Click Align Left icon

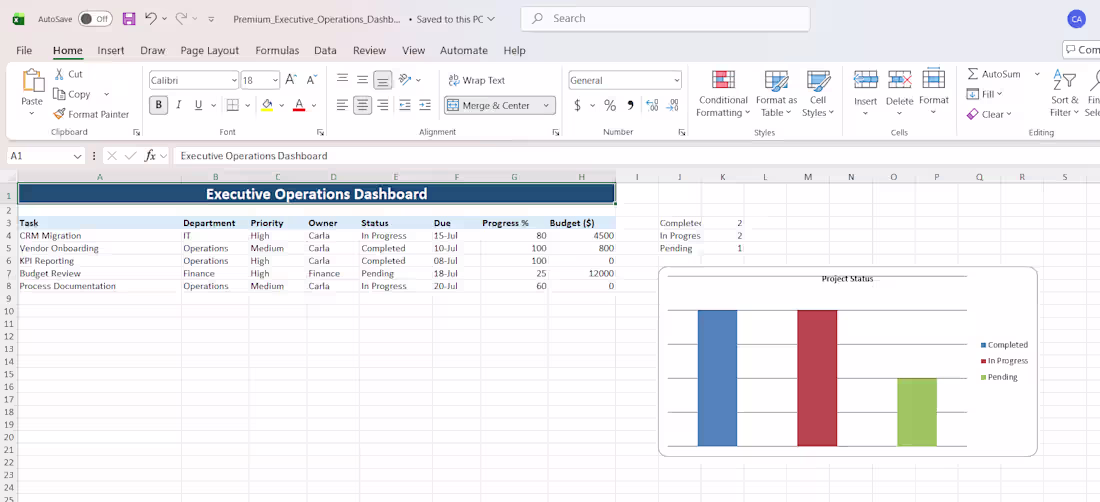tap(342, 105)
